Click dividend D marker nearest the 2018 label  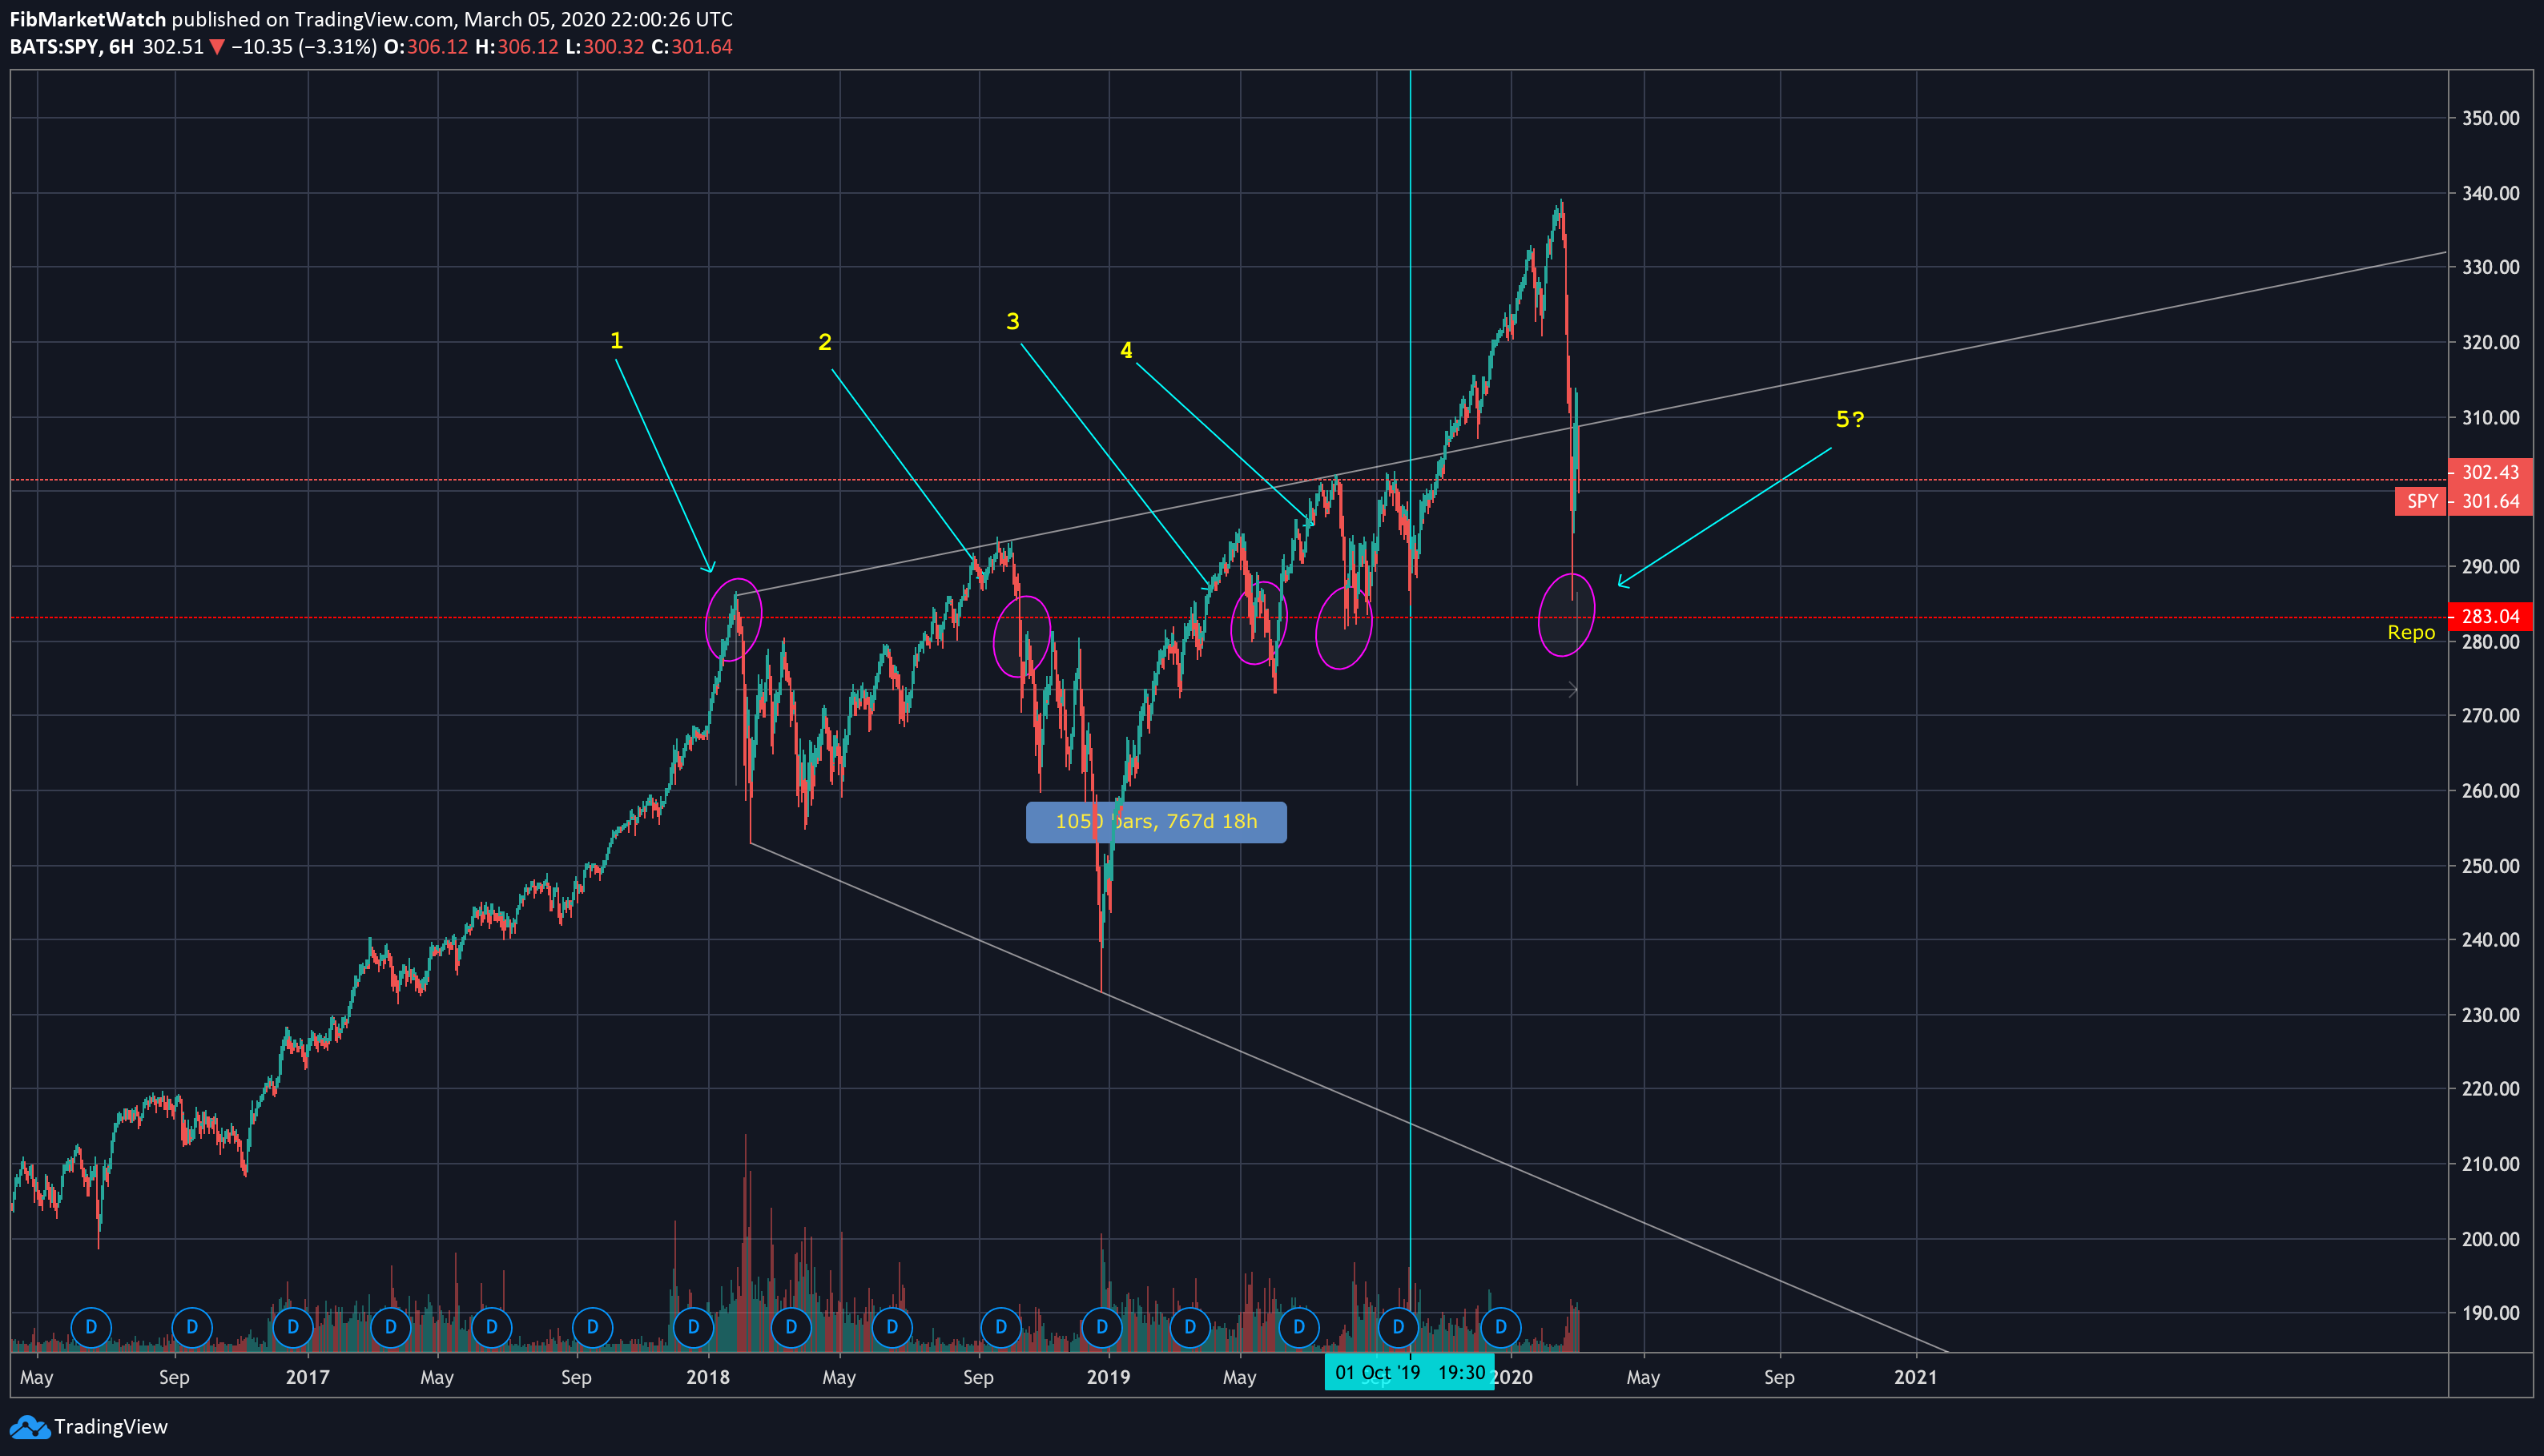pos(693,1327)
